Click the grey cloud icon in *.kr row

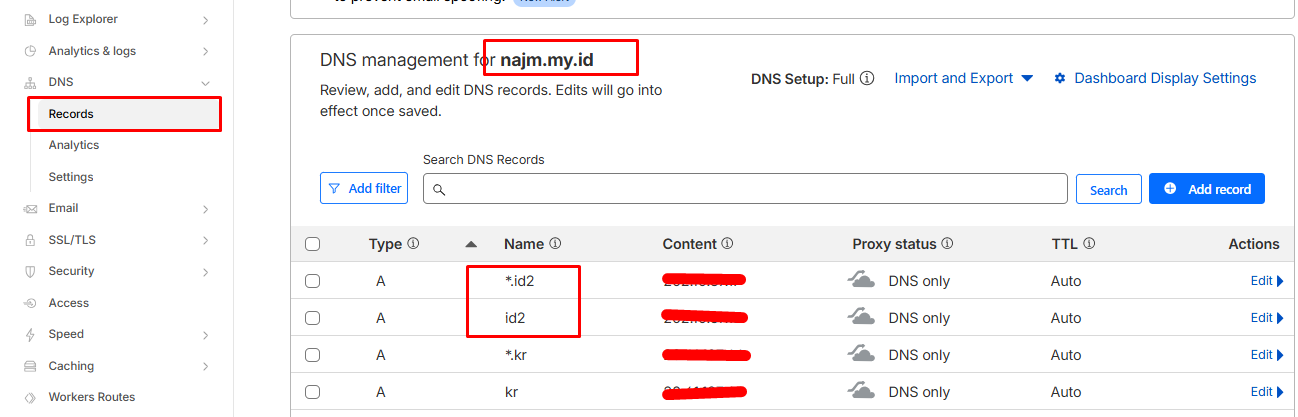click(x=861, y=354)
